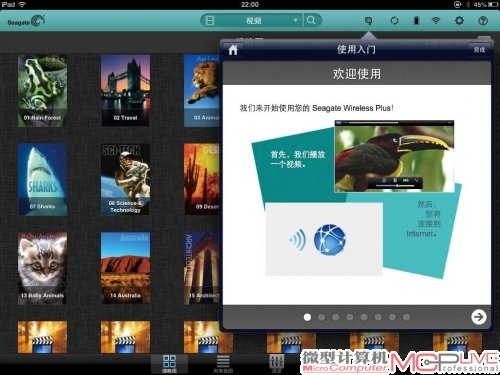
Task: Open the 03 Animals lion video
Action: [x=202, y=91]
